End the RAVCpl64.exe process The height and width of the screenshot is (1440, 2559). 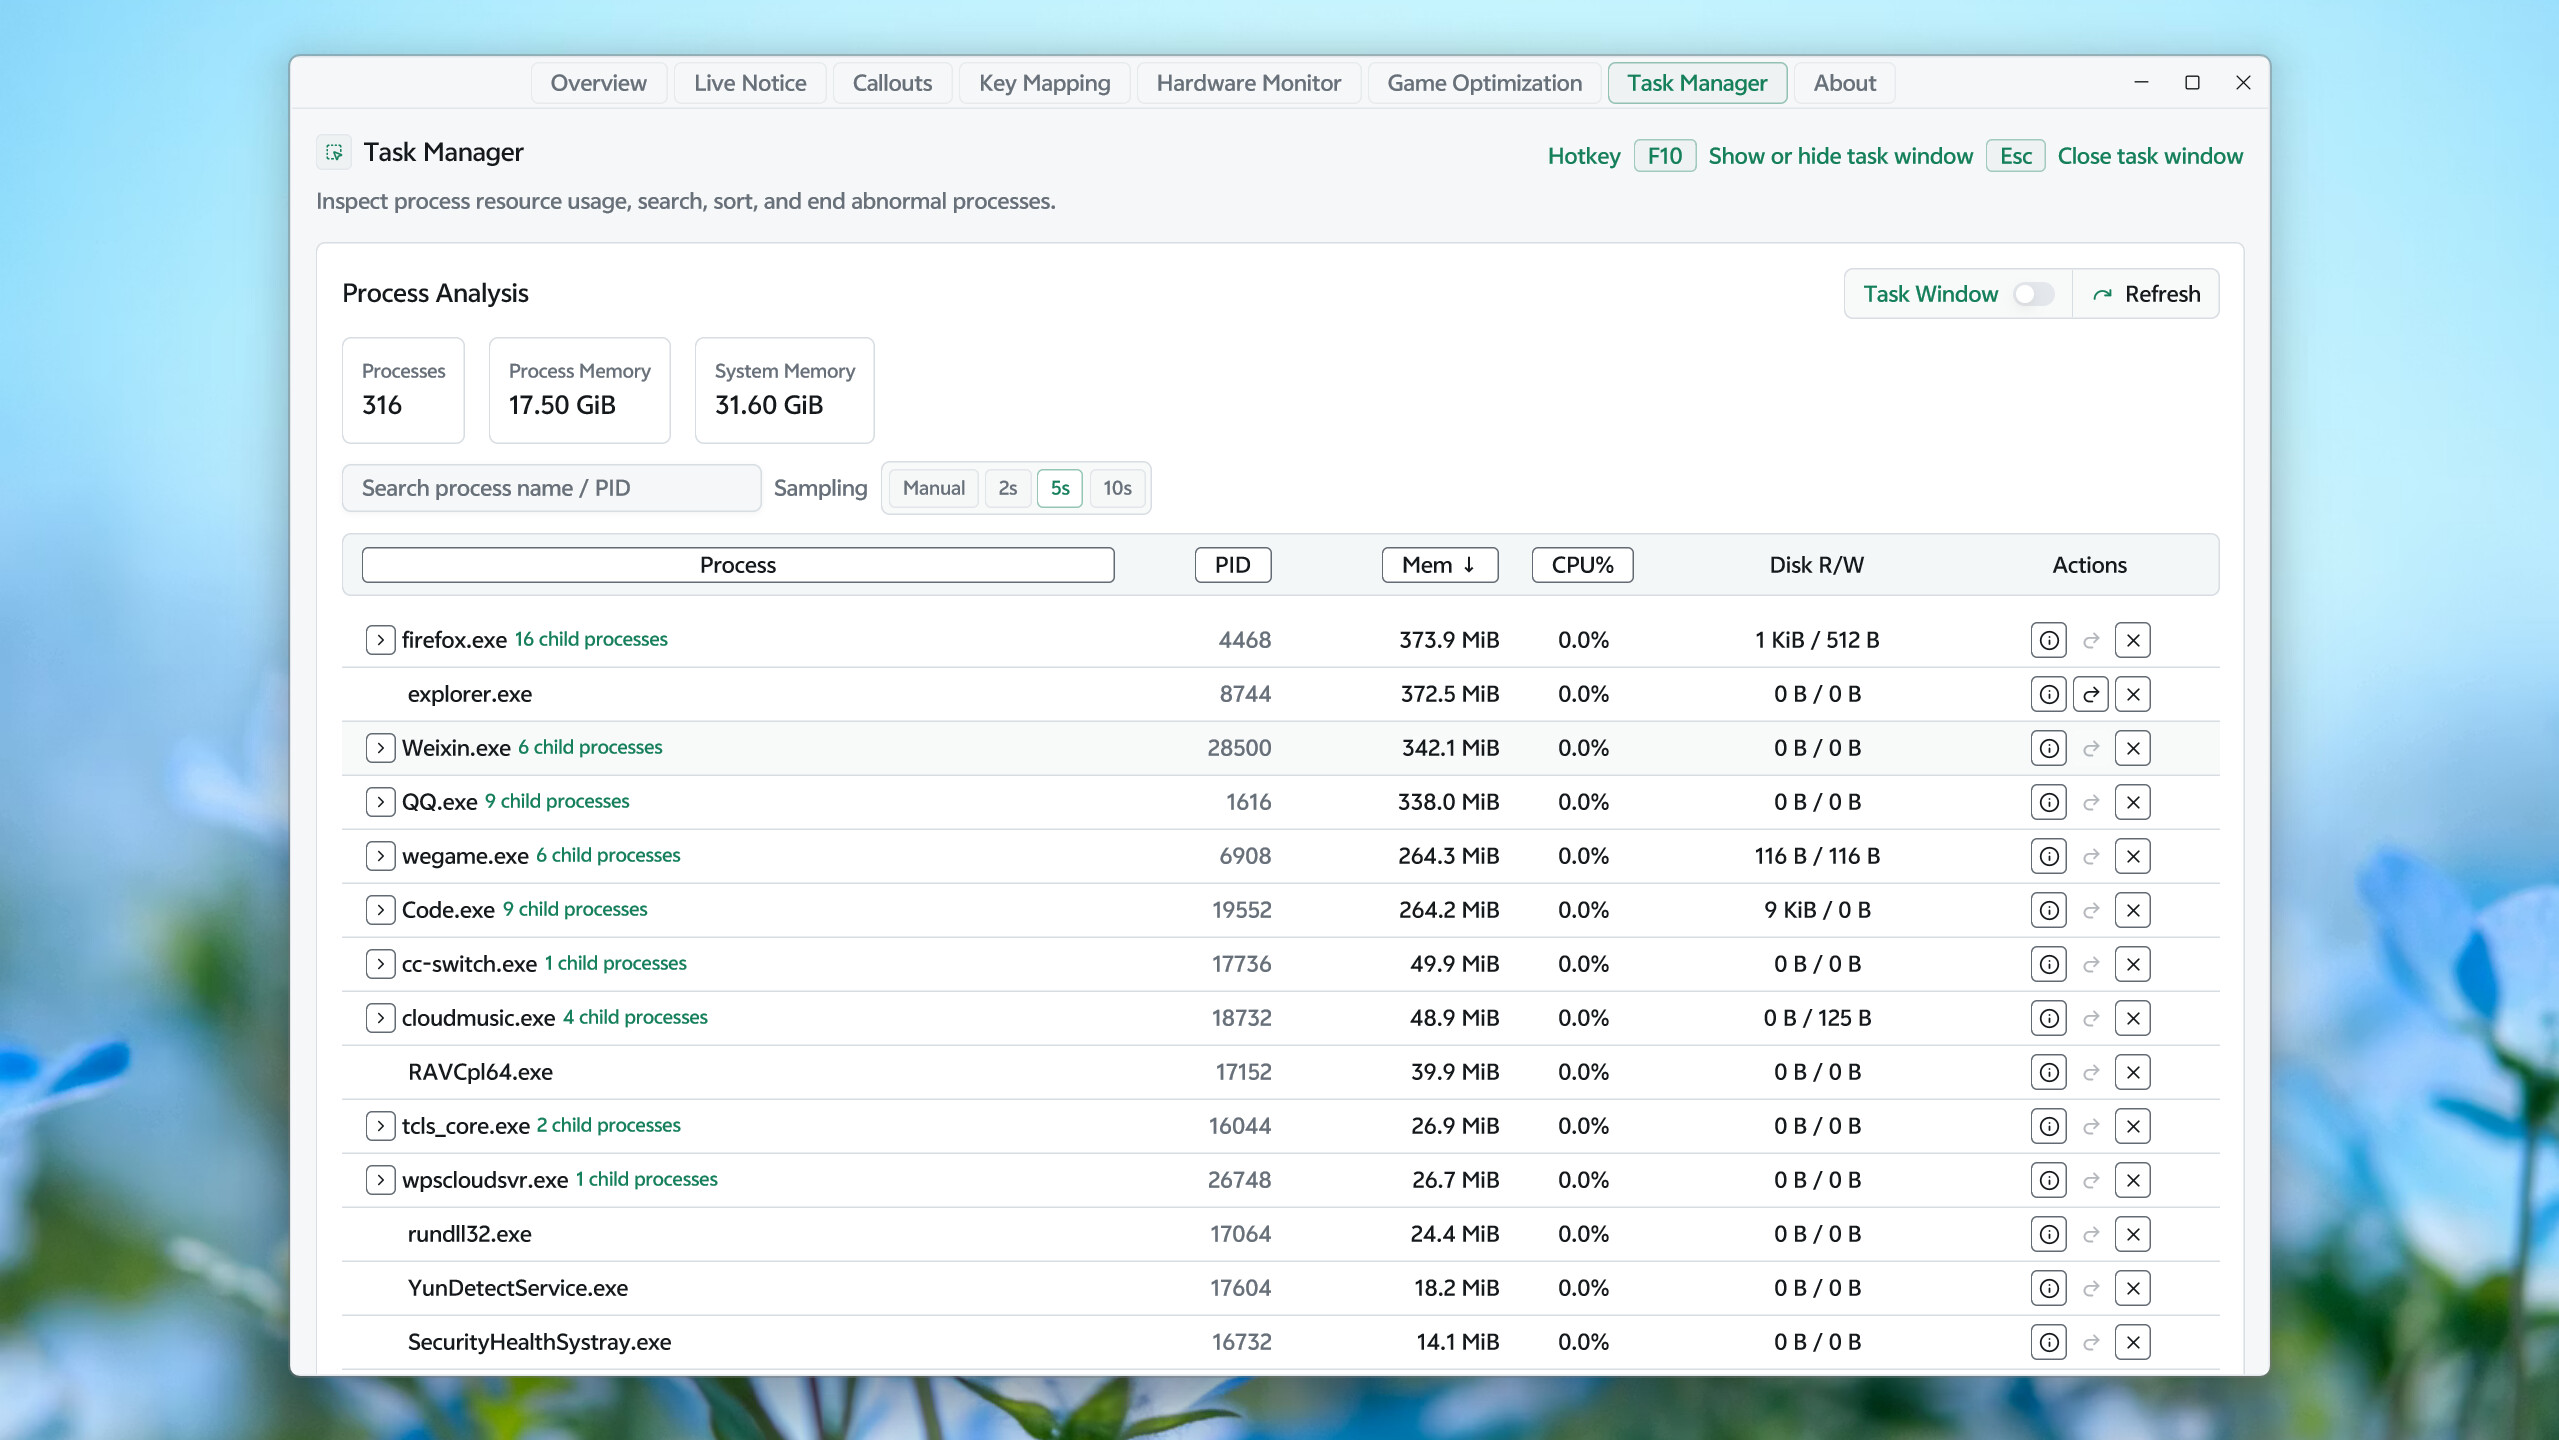tap(2132, 1072)
